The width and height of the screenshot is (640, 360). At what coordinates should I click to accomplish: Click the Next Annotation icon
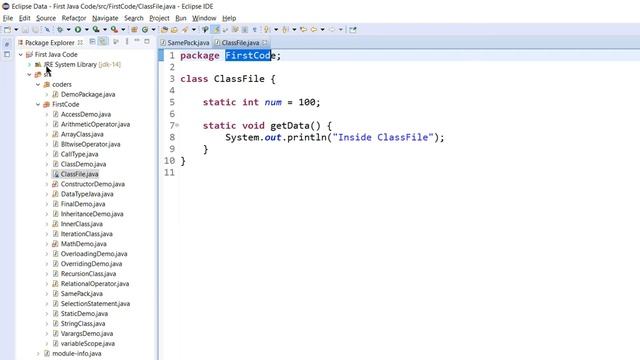click(x=267, y=29)
